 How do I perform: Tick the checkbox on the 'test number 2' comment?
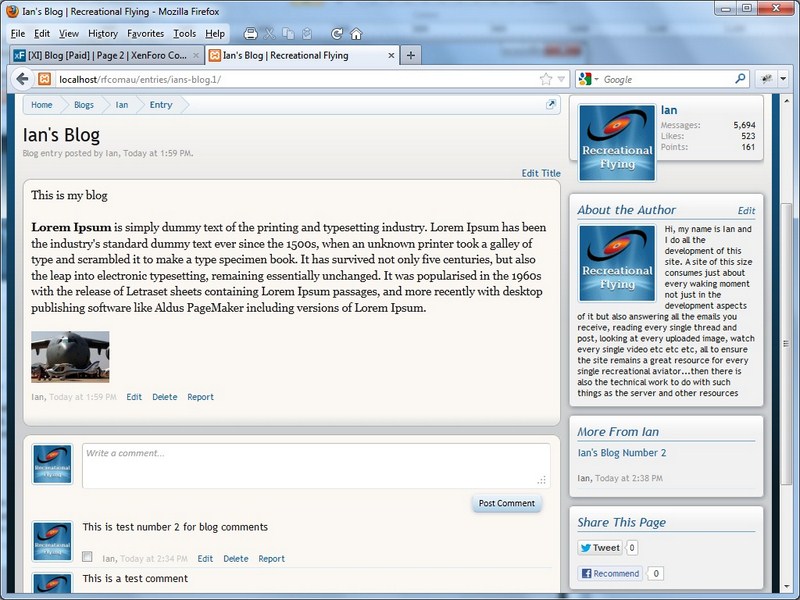click(87, 557)
